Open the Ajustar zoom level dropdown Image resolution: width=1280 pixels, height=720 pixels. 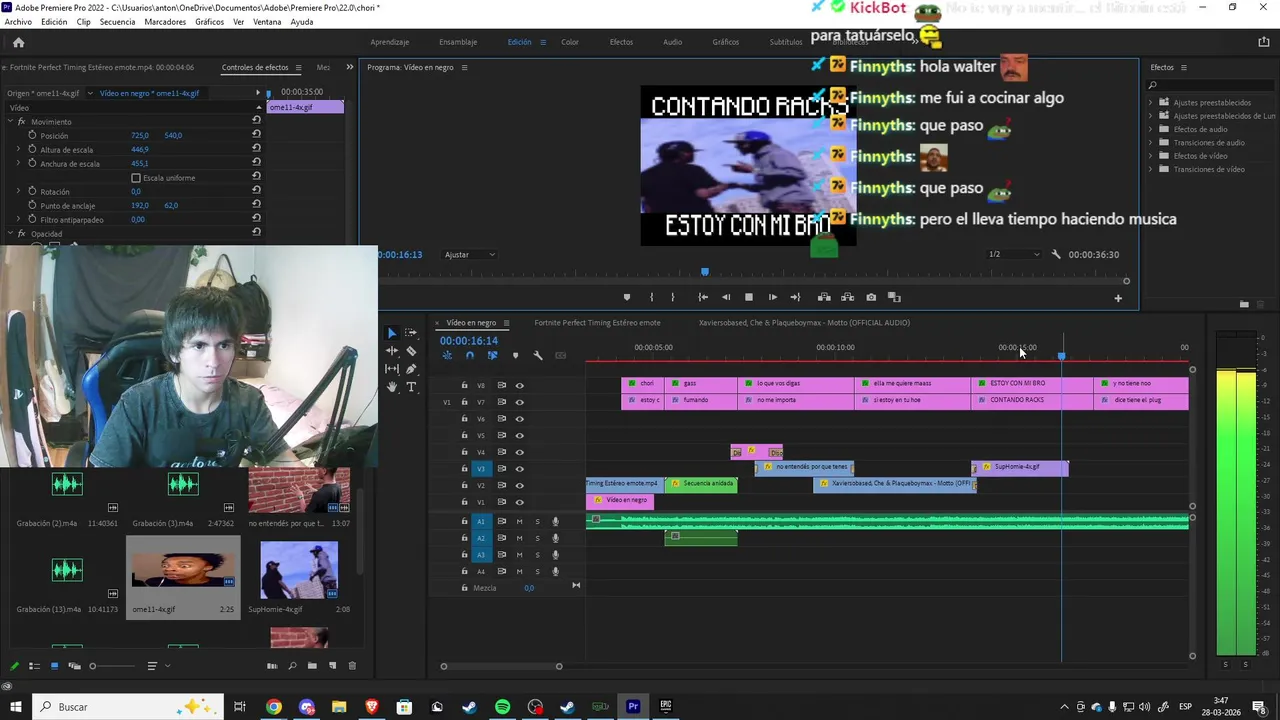tap(470, 254)
